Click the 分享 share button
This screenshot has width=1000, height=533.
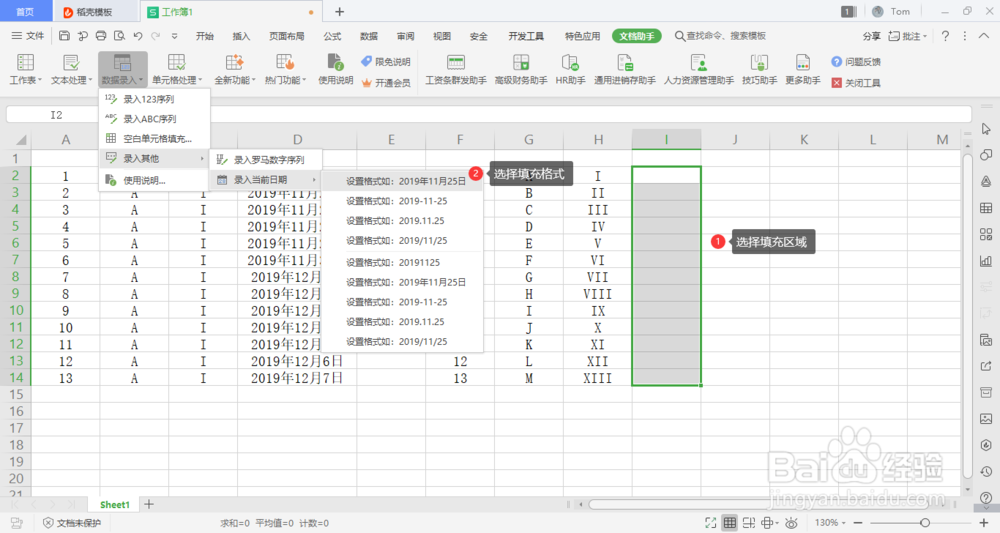[871, 36]
